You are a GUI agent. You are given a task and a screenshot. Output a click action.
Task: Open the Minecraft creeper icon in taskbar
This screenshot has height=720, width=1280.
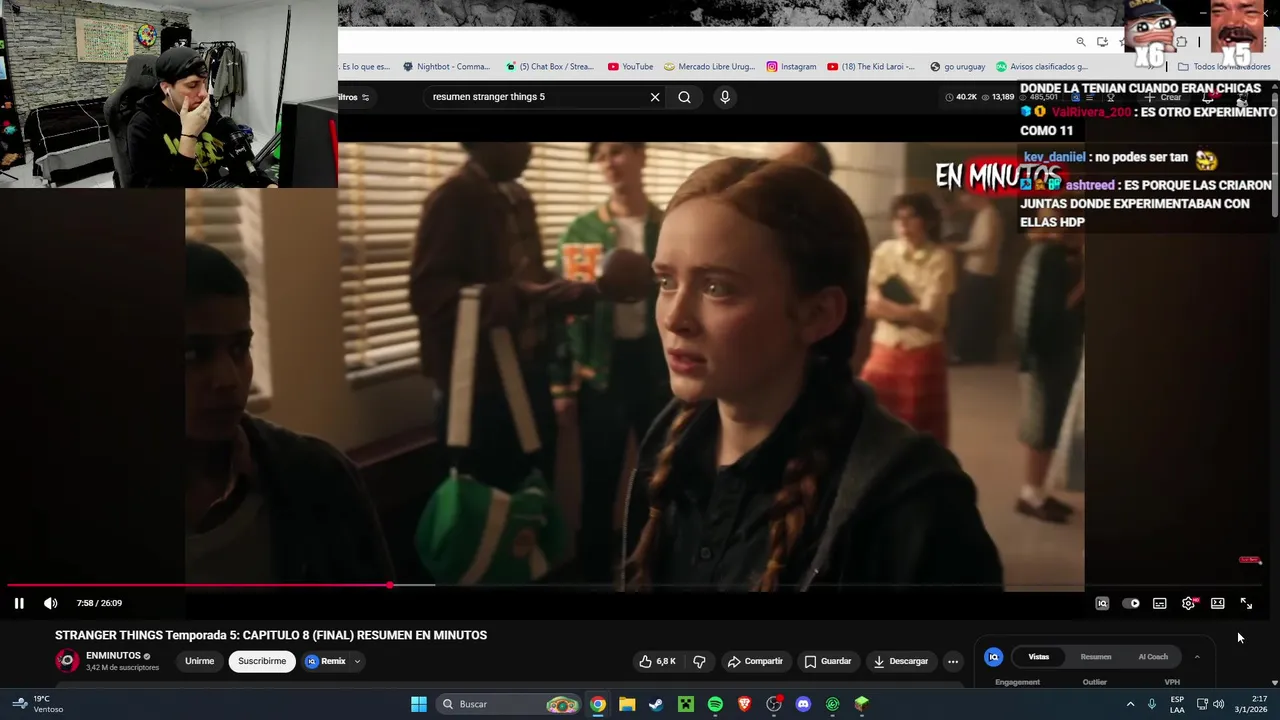(x=686, y=704)
